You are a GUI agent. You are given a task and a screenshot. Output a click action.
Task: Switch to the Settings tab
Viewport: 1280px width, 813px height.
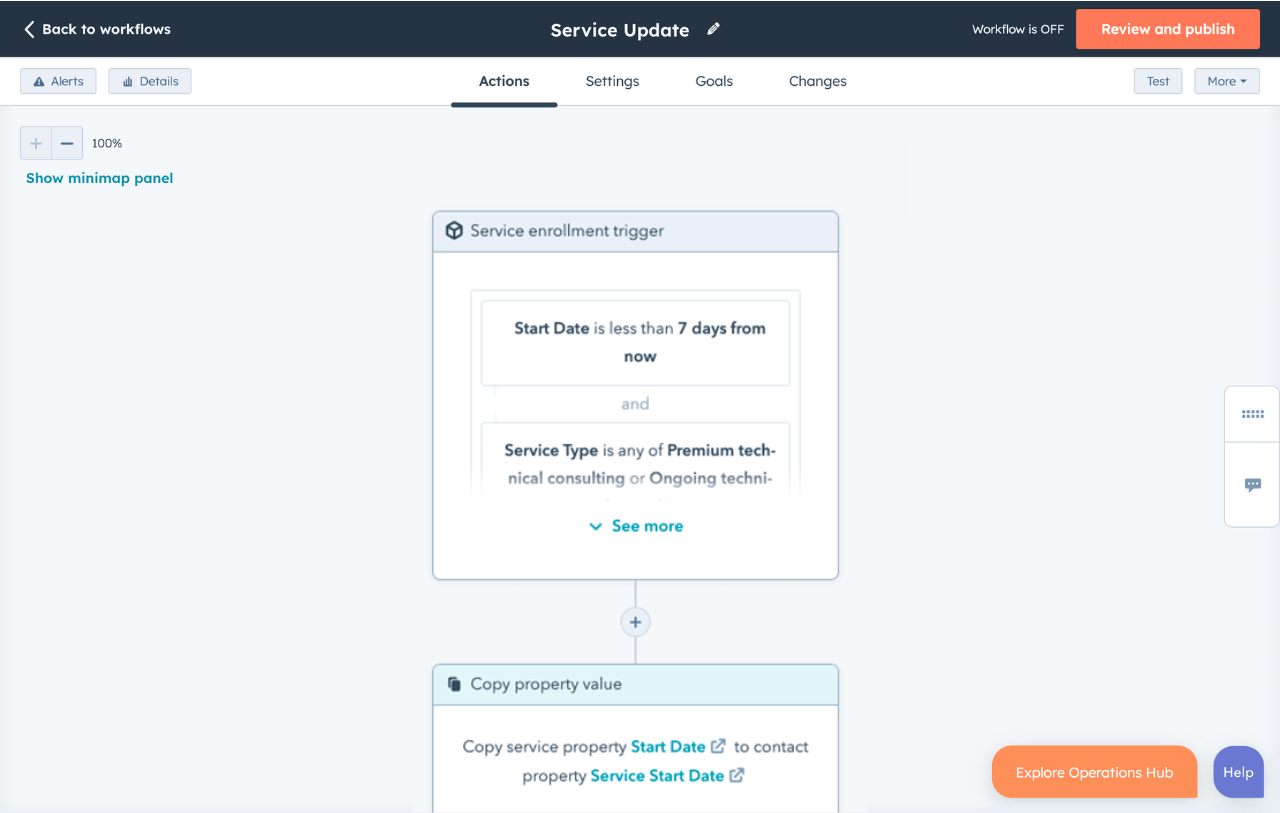pos(612,81)
